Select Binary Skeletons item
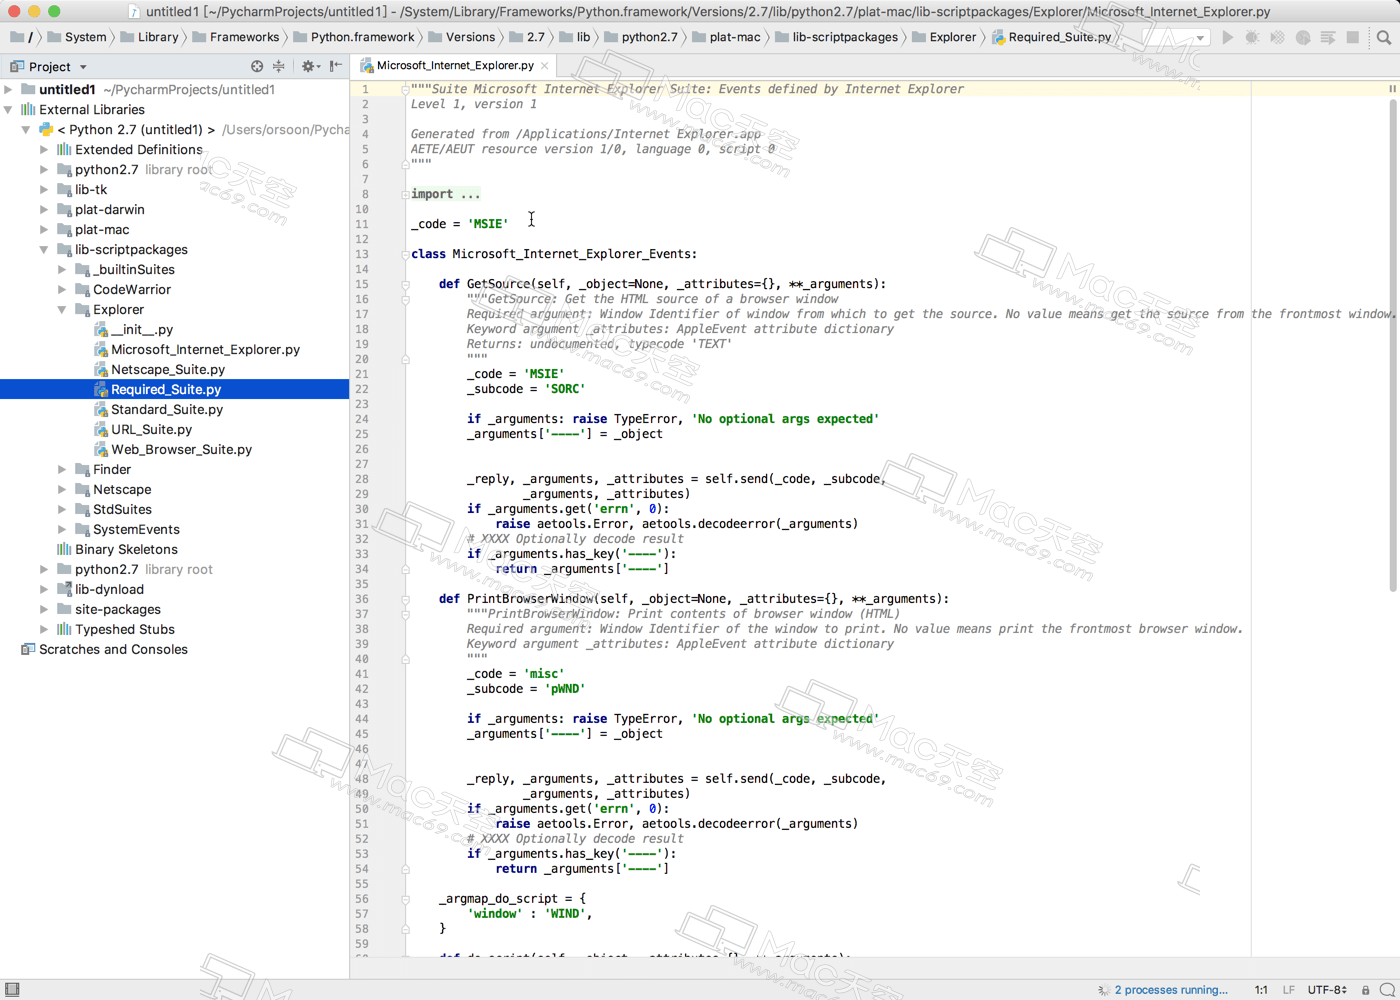1400x1000 pixels. point(126,549)
